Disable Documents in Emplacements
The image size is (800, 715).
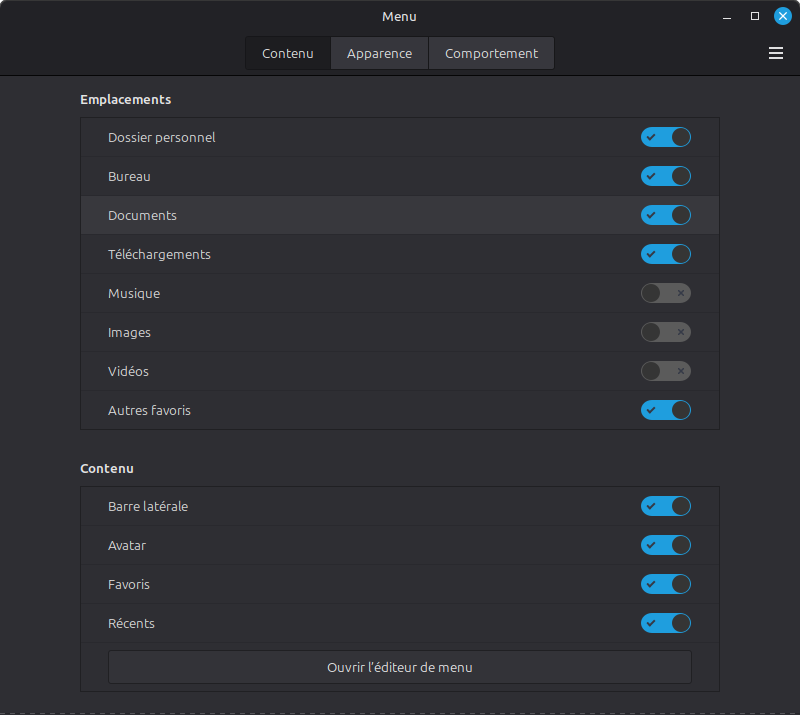[x=665, y=215]
